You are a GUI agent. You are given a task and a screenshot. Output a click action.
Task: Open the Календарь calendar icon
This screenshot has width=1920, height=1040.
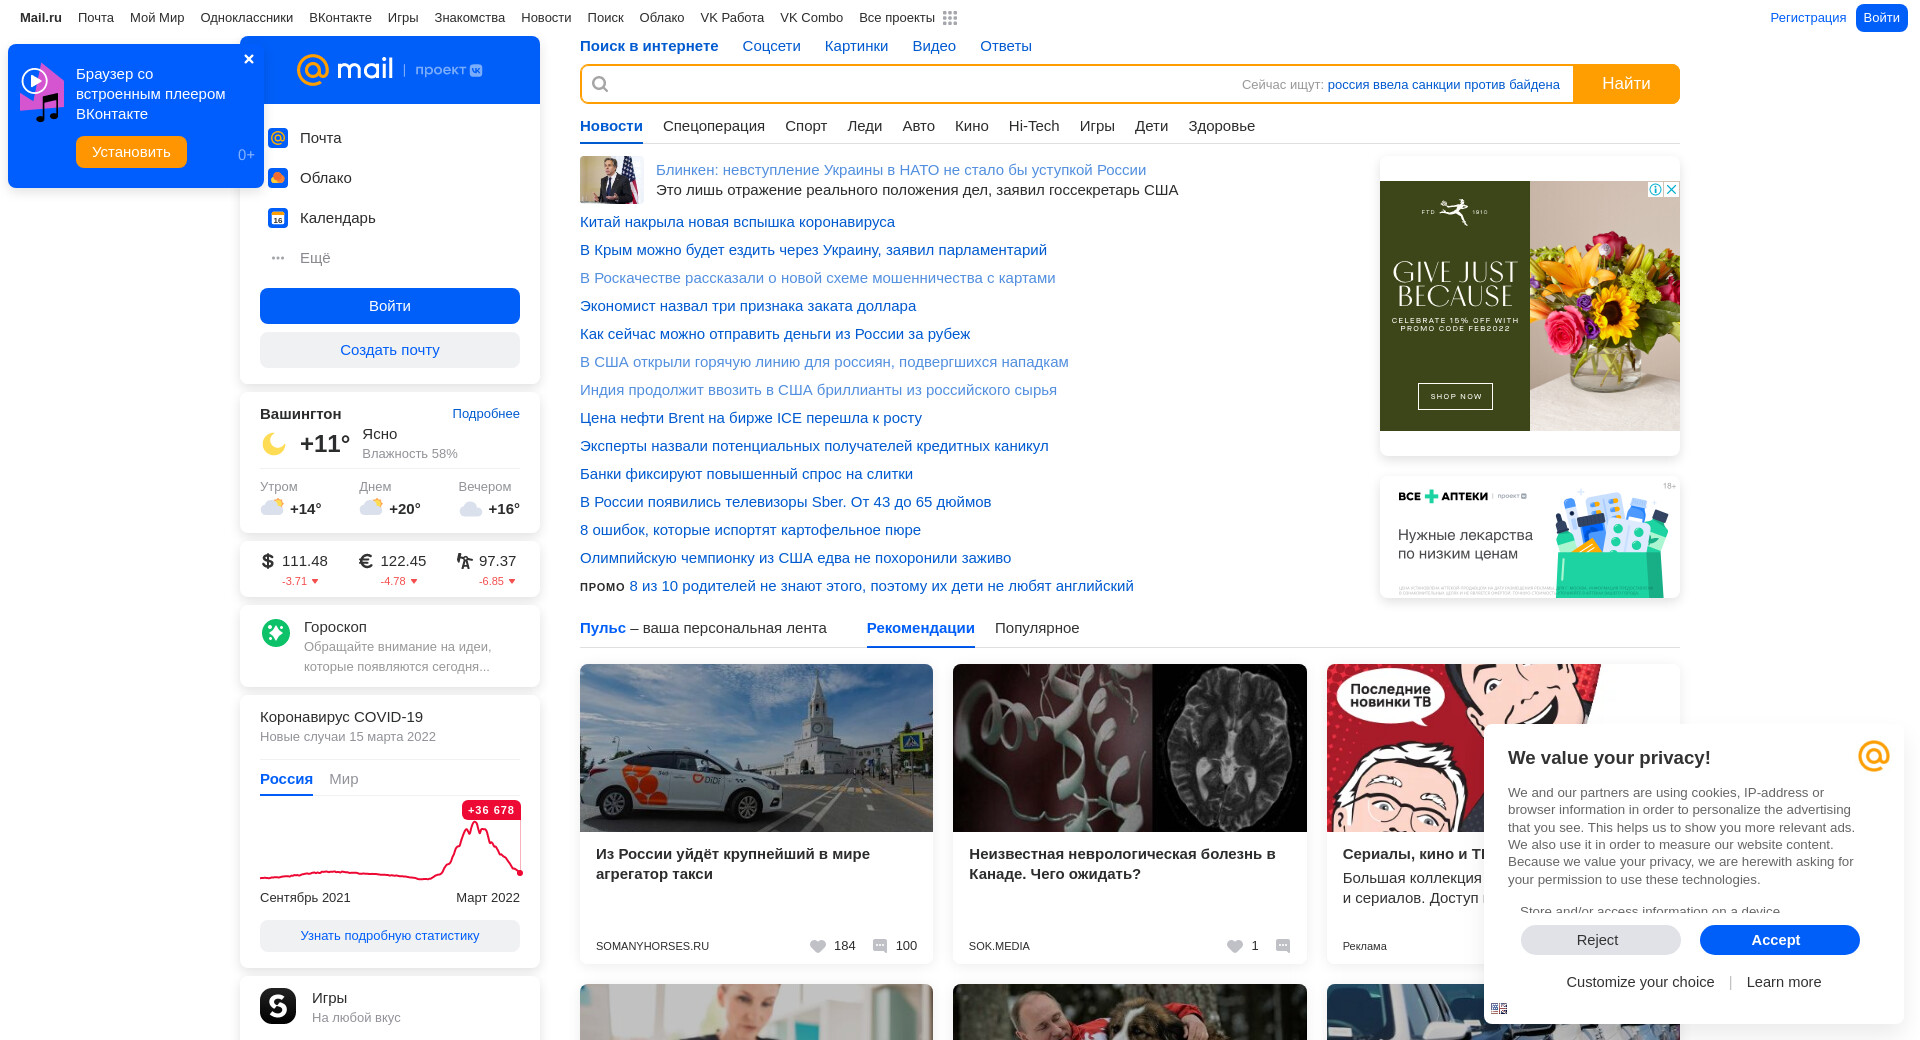tap(278, 218)
